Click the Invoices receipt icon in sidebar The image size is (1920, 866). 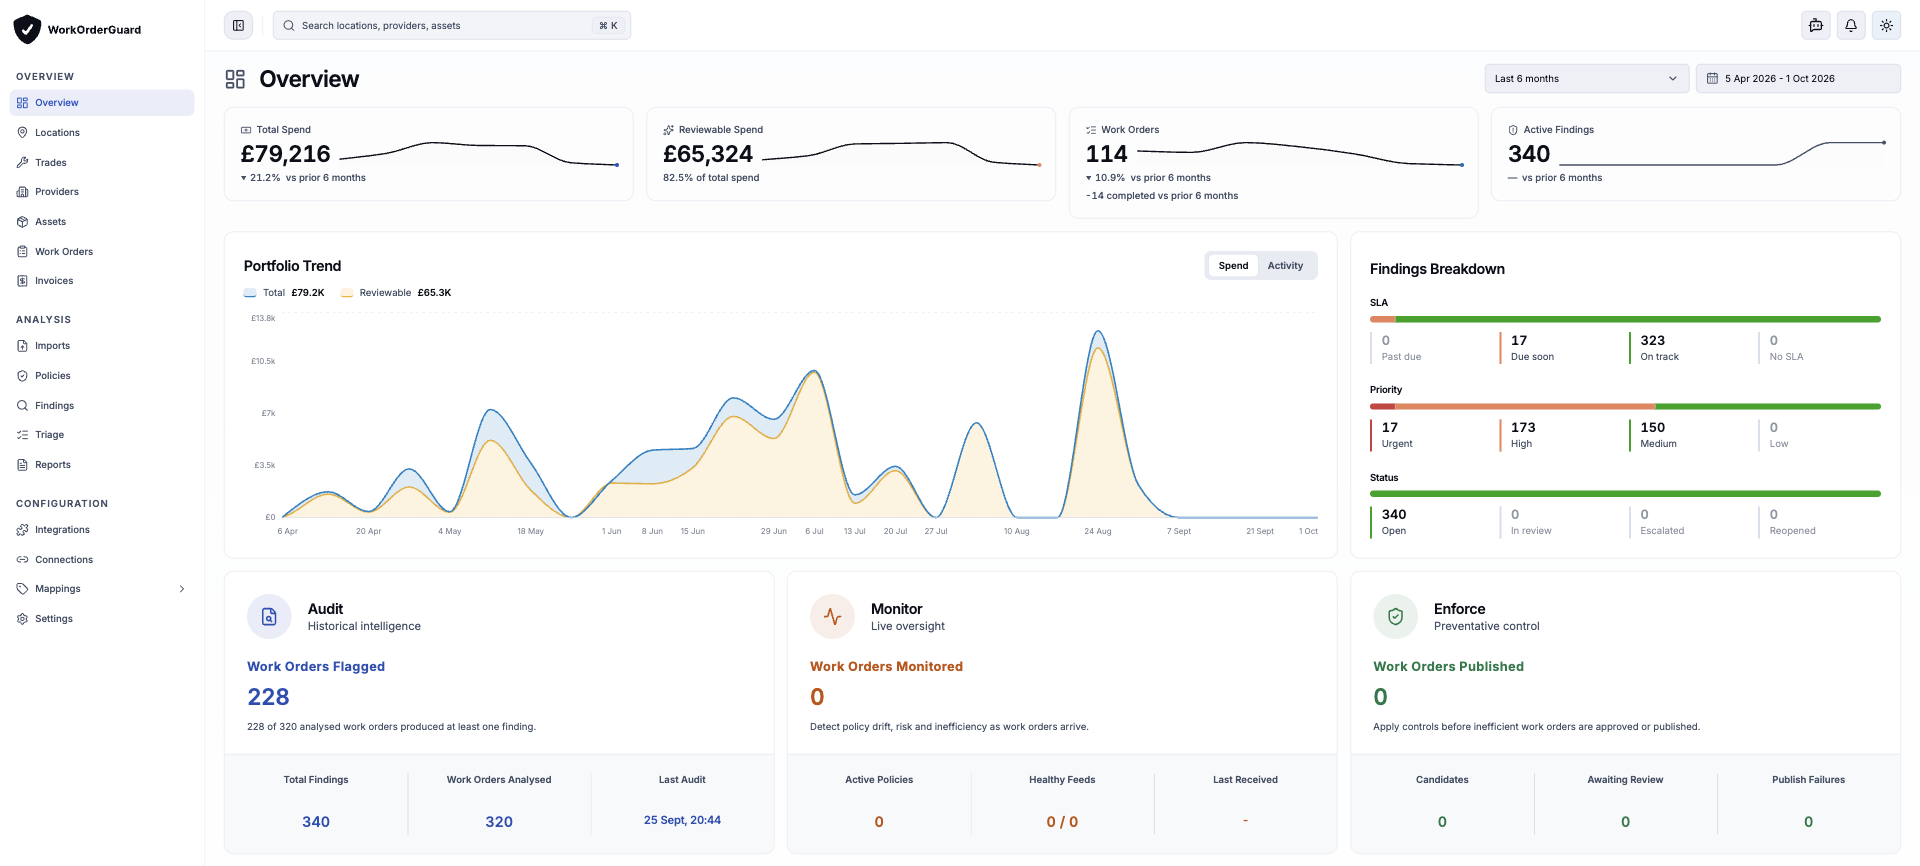point(22,281)
